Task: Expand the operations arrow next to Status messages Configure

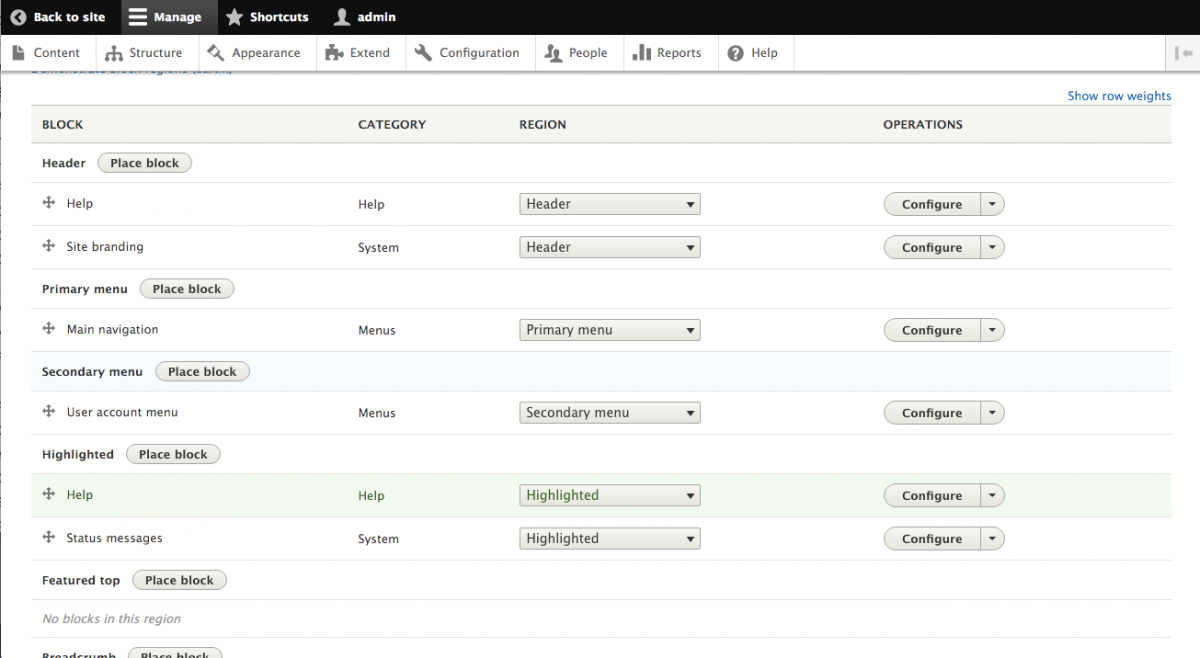Action: (x=992, y=539)
